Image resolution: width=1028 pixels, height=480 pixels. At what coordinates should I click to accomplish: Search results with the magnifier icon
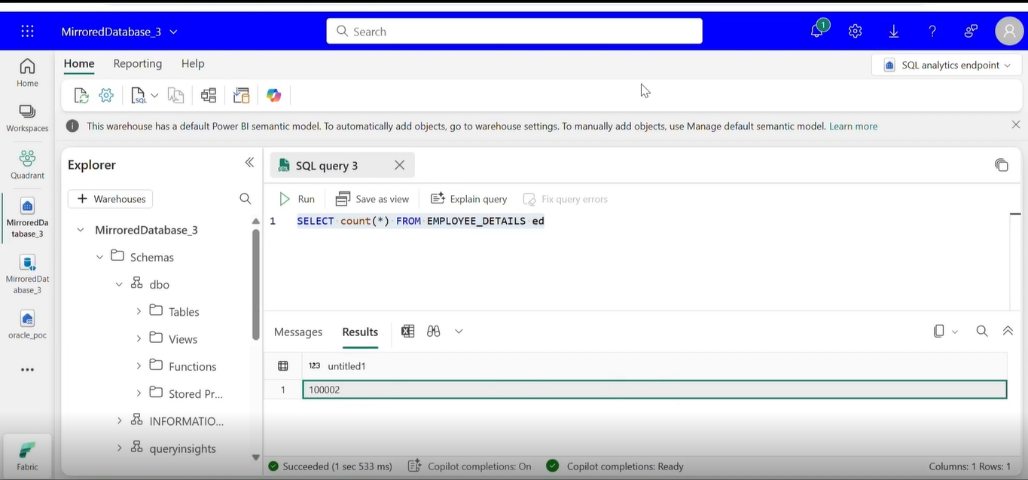pyautogui.click(x=981, y=331)
